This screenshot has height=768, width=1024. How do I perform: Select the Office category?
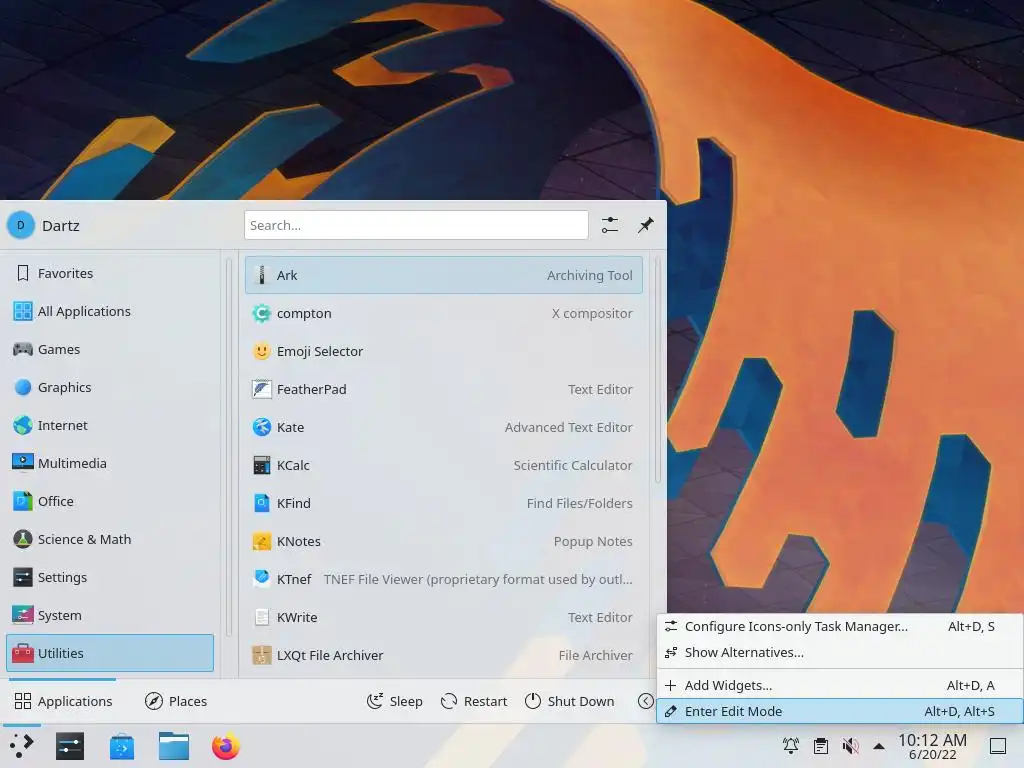pyautogui.click(x=110, y=501)
